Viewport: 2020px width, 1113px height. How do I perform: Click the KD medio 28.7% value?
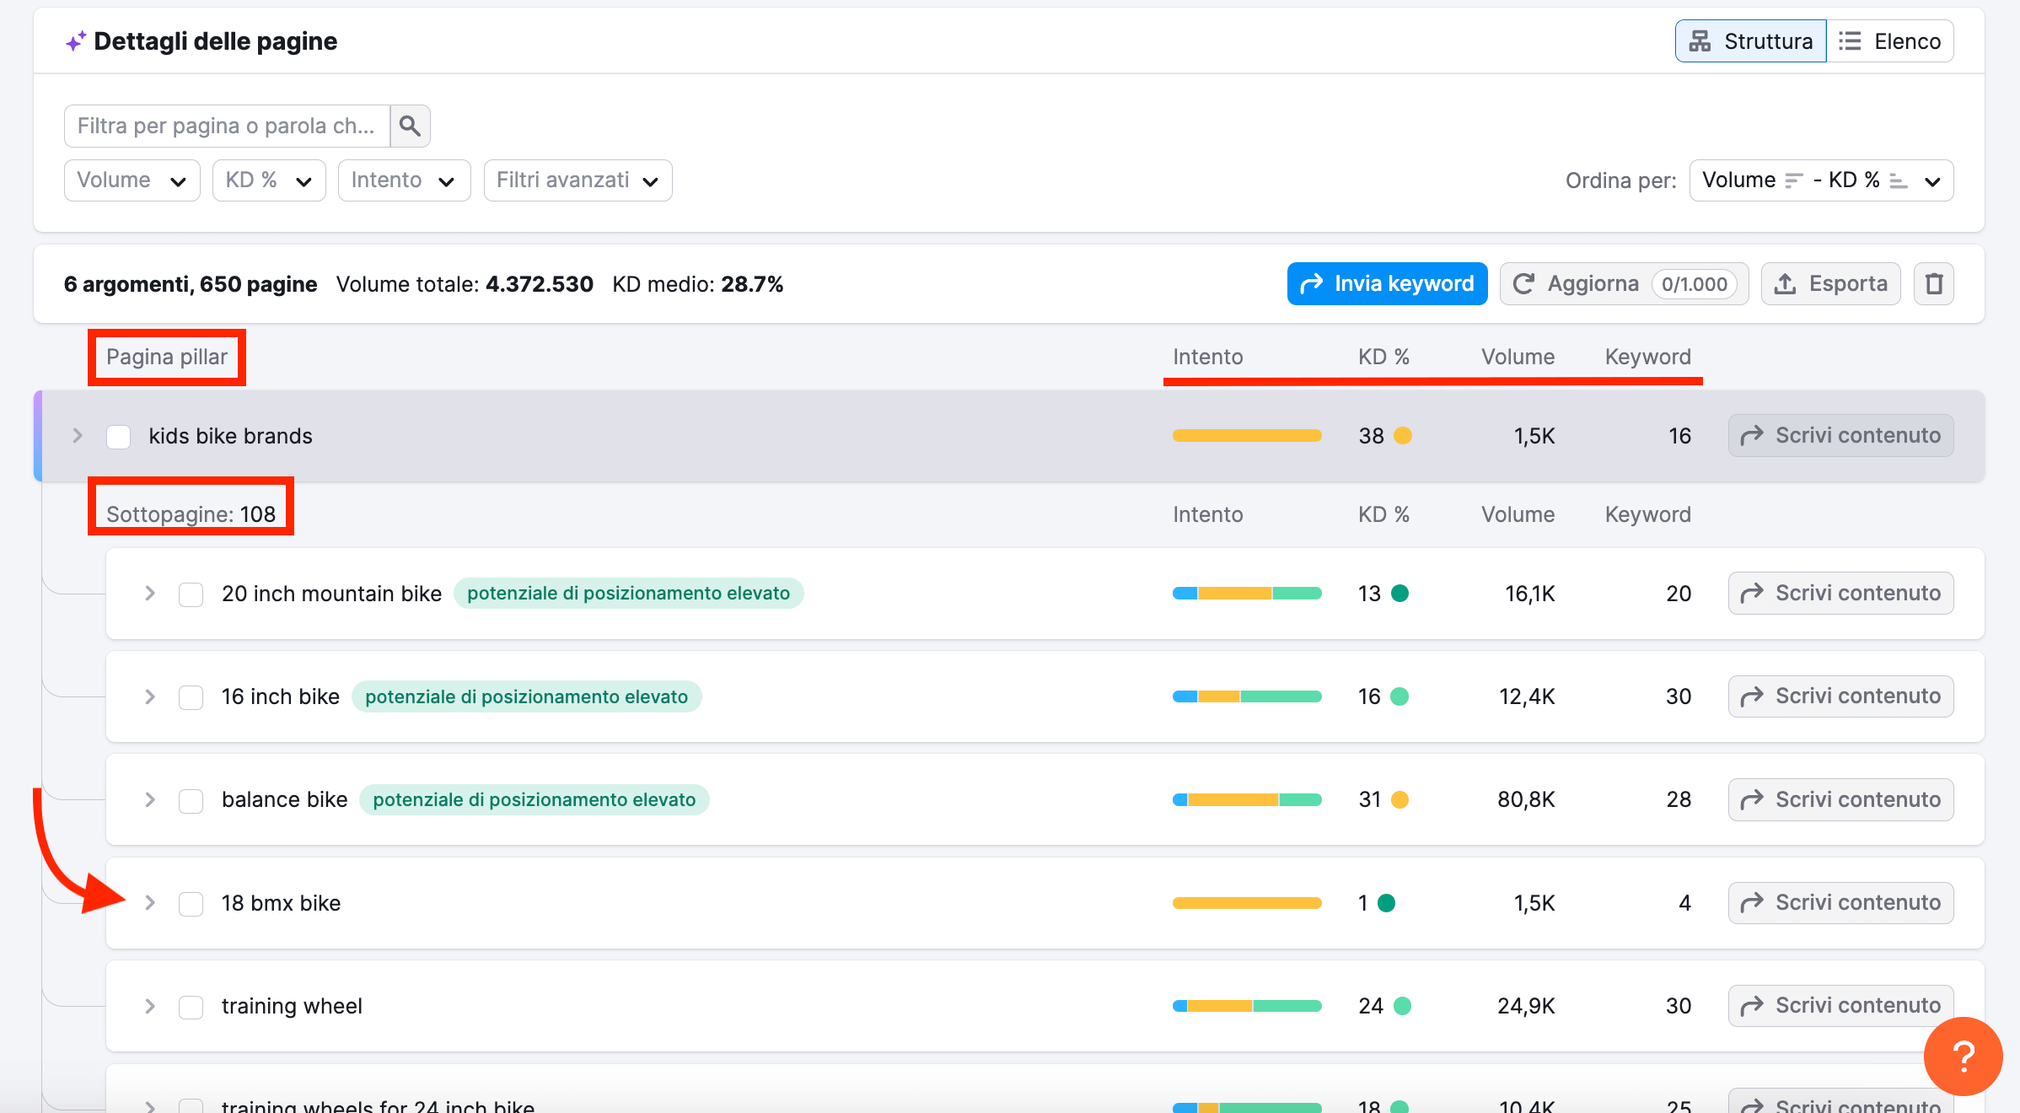point(752,285)
